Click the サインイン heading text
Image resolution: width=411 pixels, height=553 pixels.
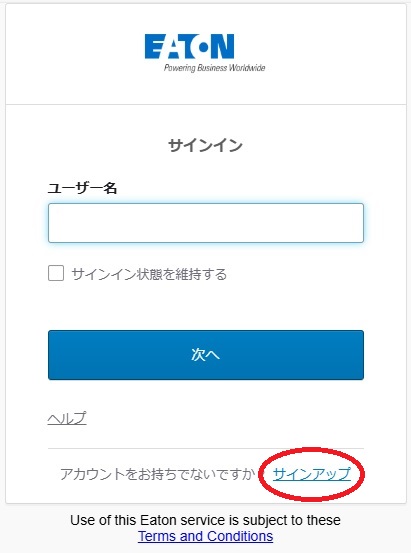point(205,145)
